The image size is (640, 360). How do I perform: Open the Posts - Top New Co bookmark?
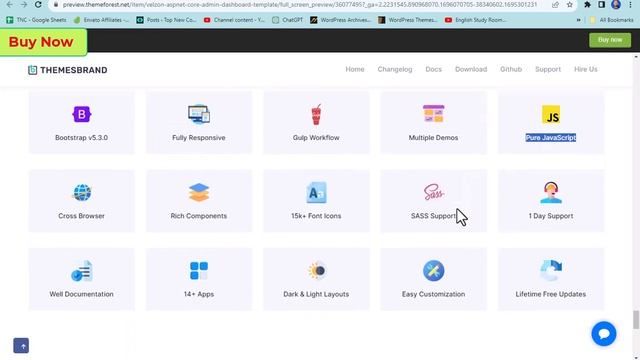point(167,20)
